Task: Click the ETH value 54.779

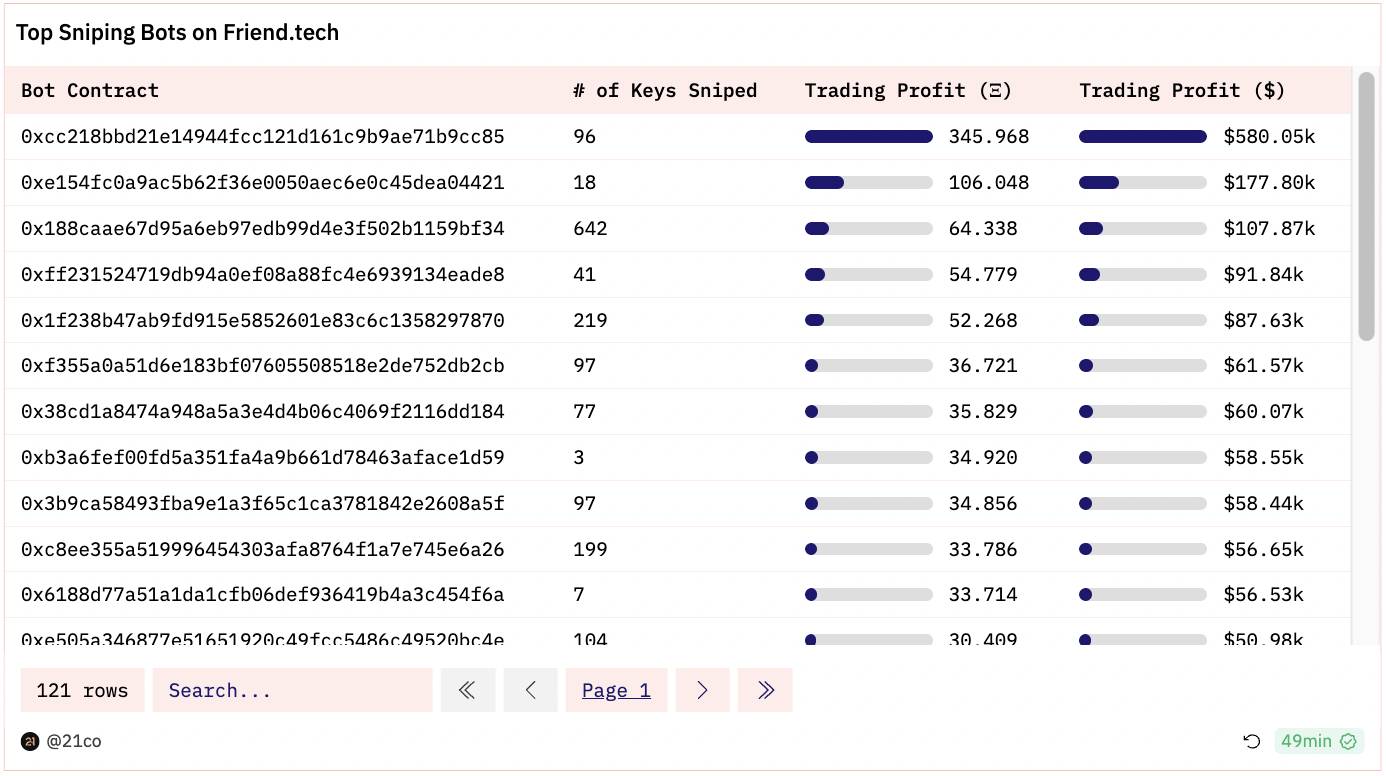Action: click(983, 274)
